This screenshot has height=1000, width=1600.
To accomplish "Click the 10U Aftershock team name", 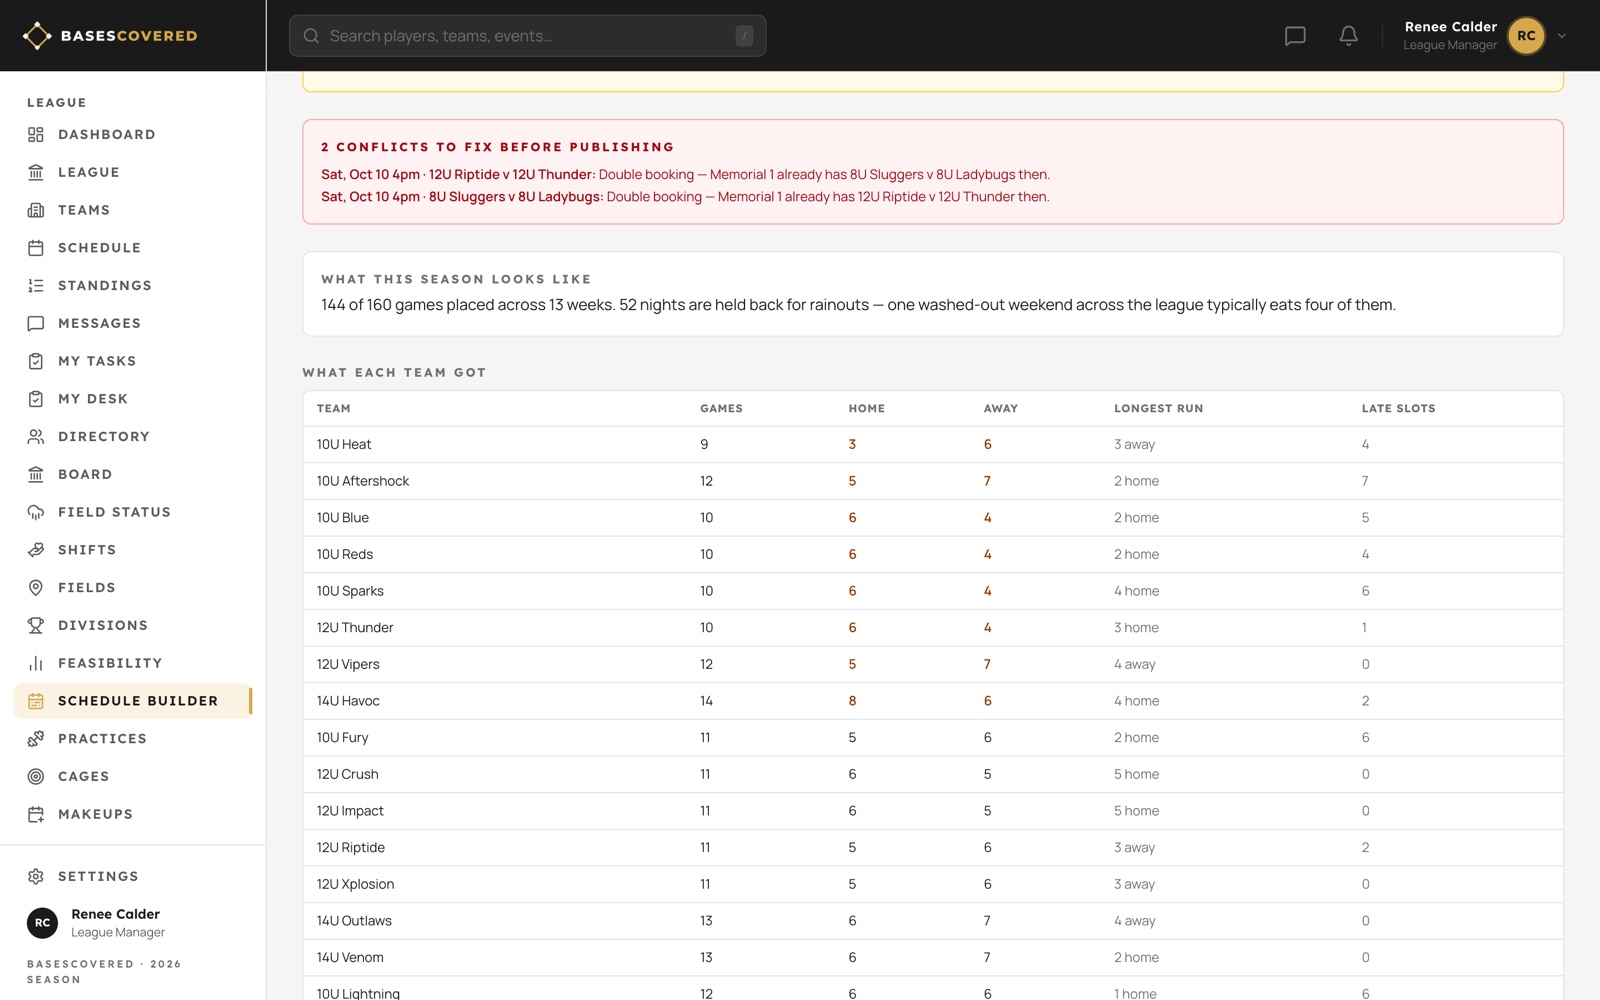I will (x=363, y=481).
